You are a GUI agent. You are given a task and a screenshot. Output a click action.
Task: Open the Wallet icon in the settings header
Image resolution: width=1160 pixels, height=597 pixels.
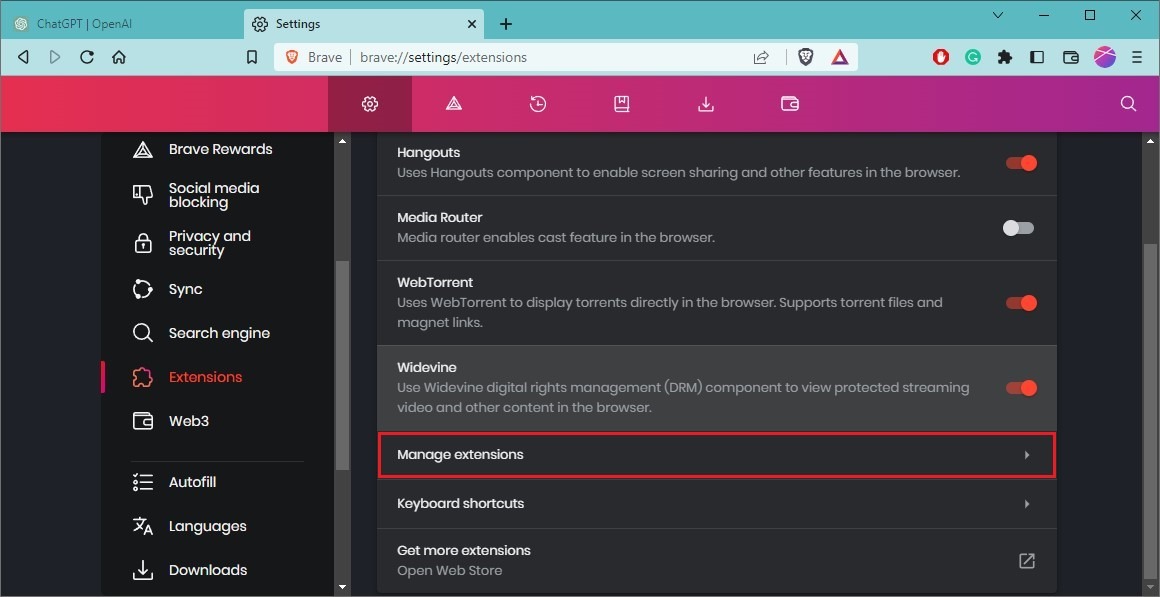(789, 103)
